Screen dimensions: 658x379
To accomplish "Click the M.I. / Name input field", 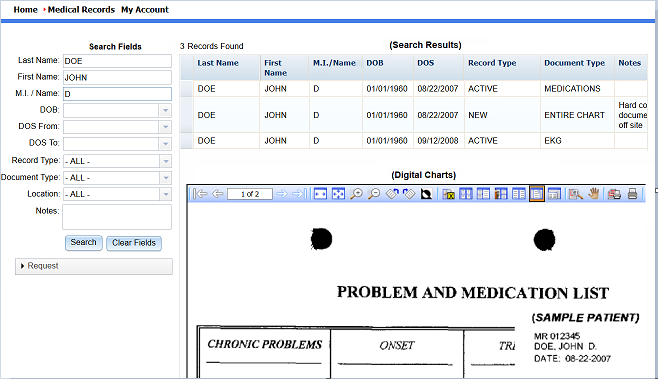I will point(117,94).
